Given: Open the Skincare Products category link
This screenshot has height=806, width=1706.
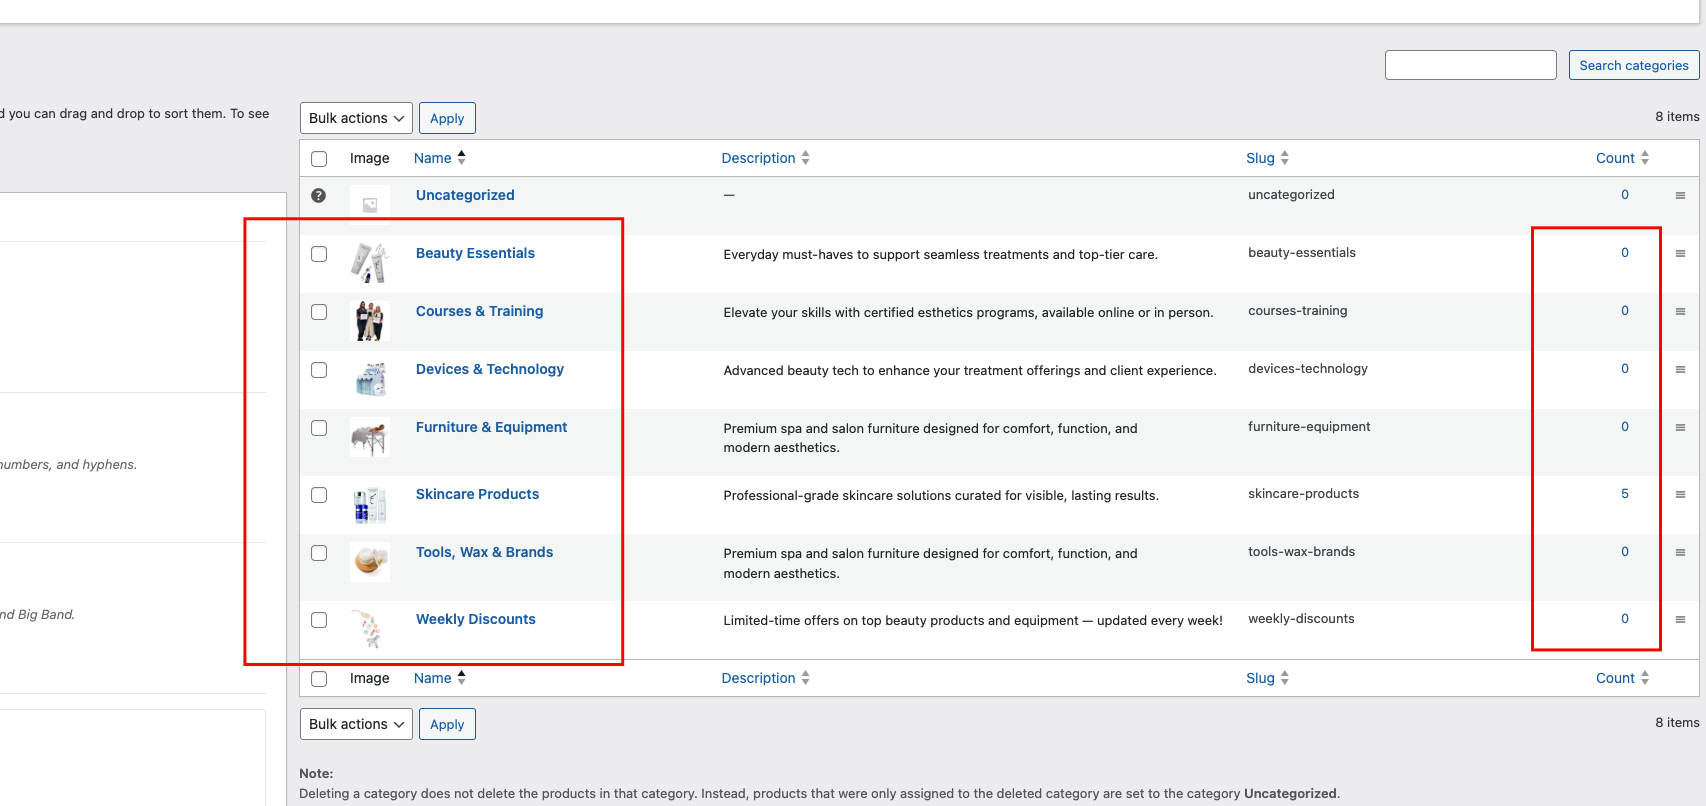Looking at the screenshot, I should tap(477, 494).
